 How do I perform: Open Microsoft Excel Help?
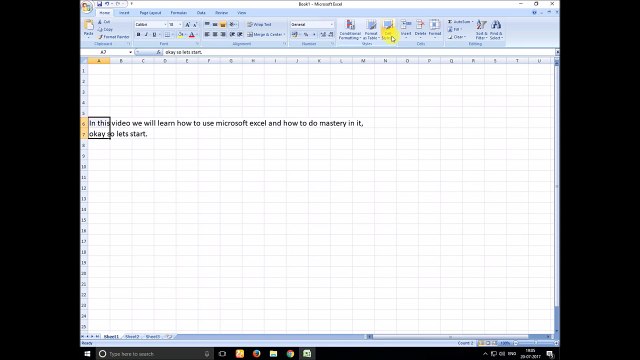(x=534, y=13)
